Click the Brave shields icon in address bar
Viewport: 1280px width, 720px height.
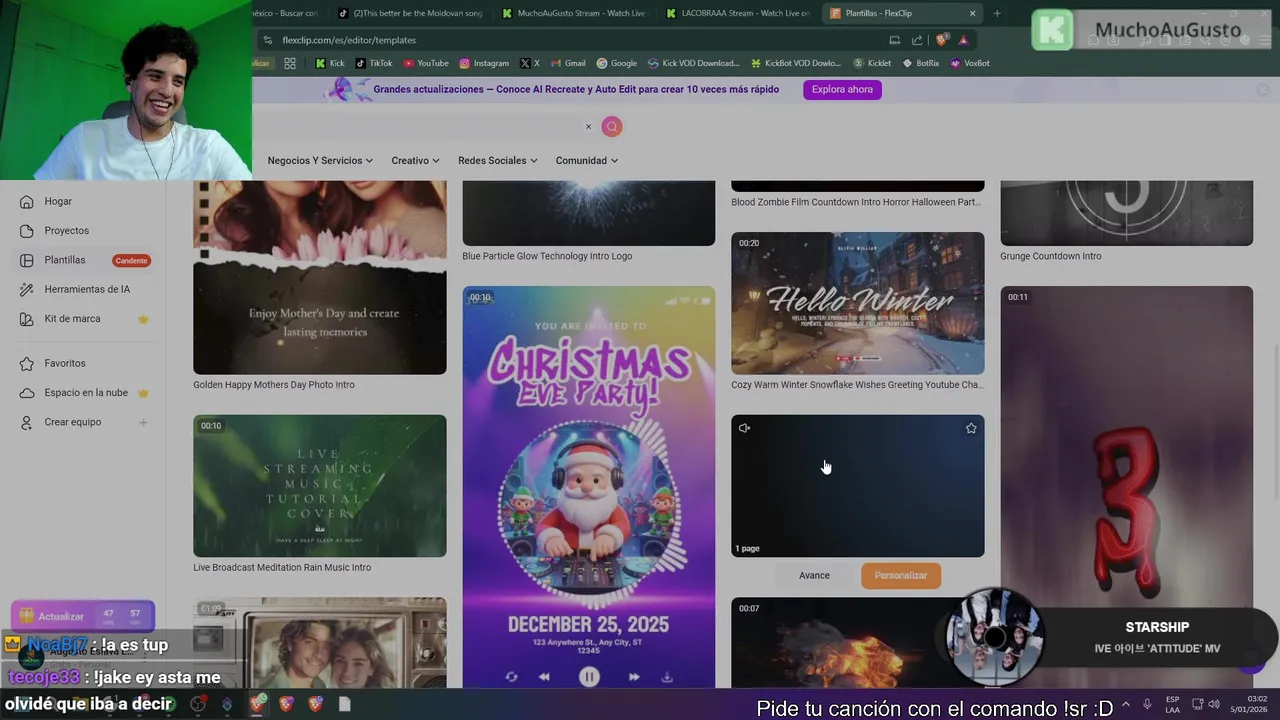click(941, 40)
